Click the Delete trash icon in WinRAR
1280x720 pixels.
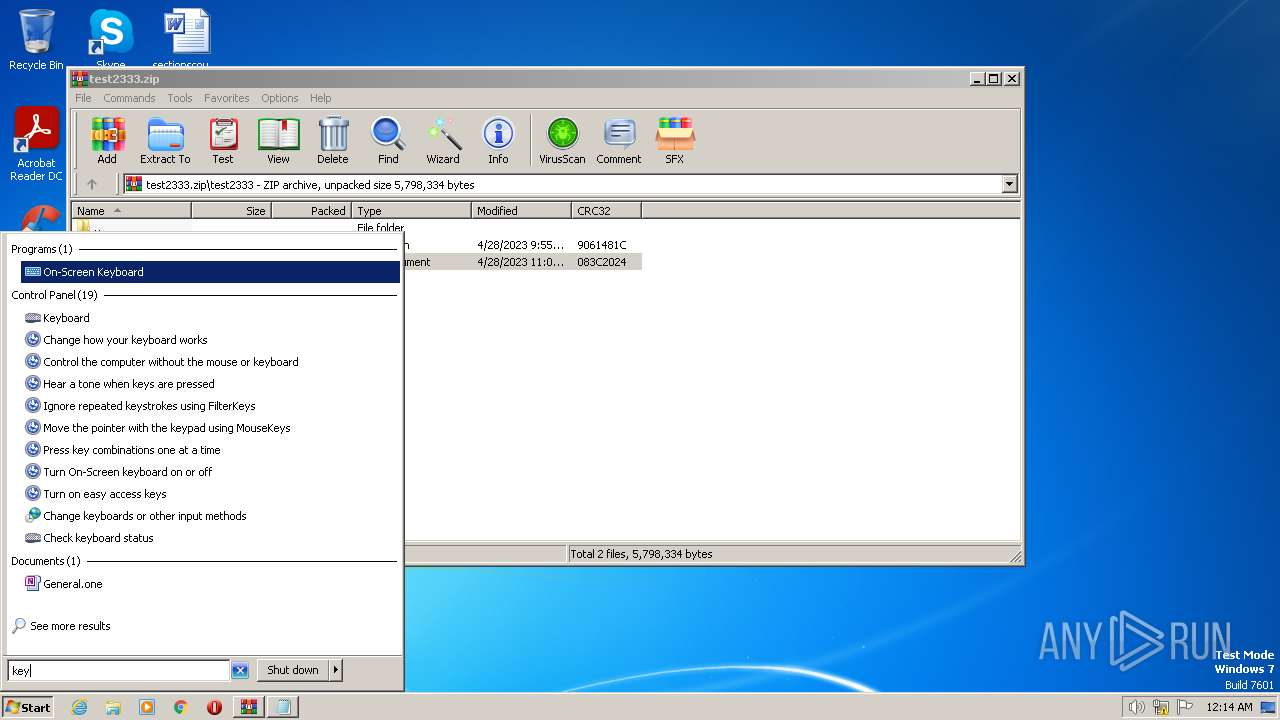pos(333,141)
